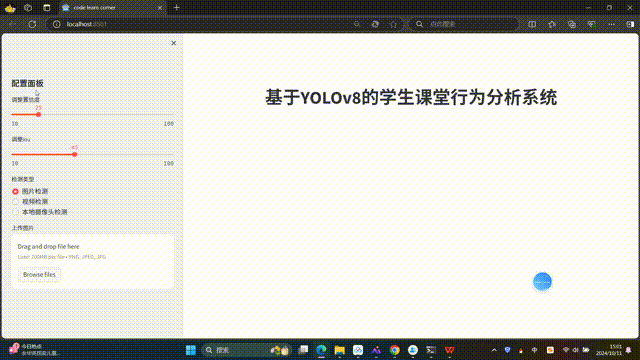Viewport: 640px width, 360px height.
Task: Open the clock and date on the taskbar
Action: (x=609, y=350)
